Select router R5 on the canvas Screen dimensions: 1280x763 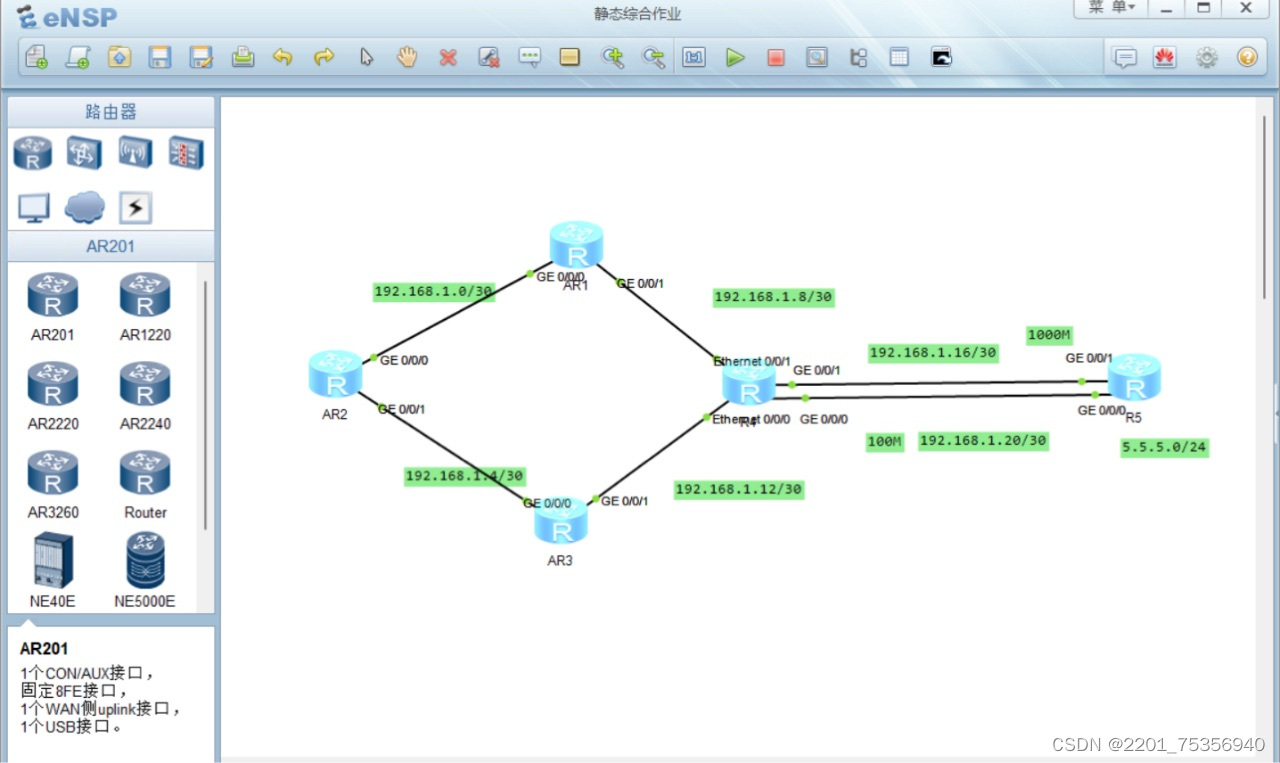[1134, 377]
